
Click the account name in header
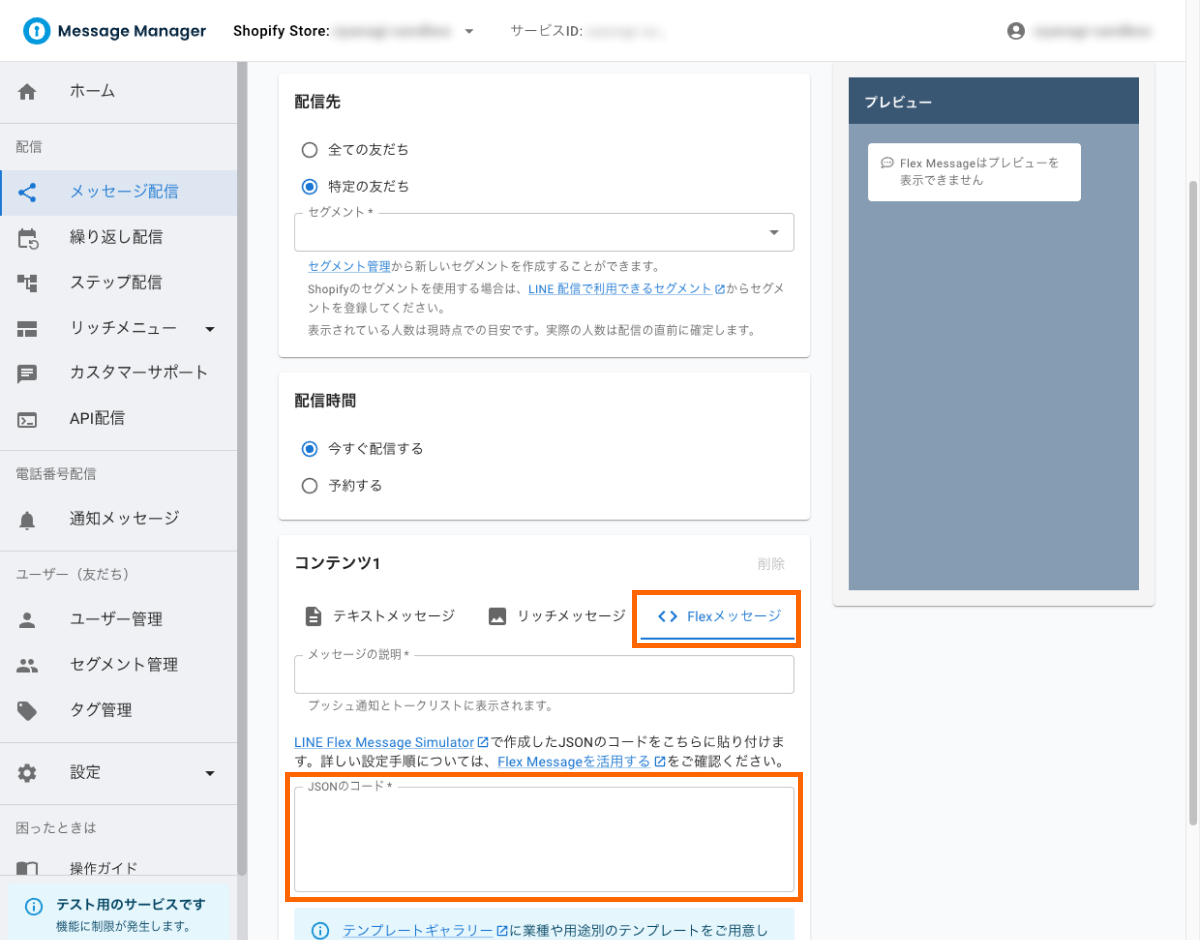click(x=1094, y=31)
